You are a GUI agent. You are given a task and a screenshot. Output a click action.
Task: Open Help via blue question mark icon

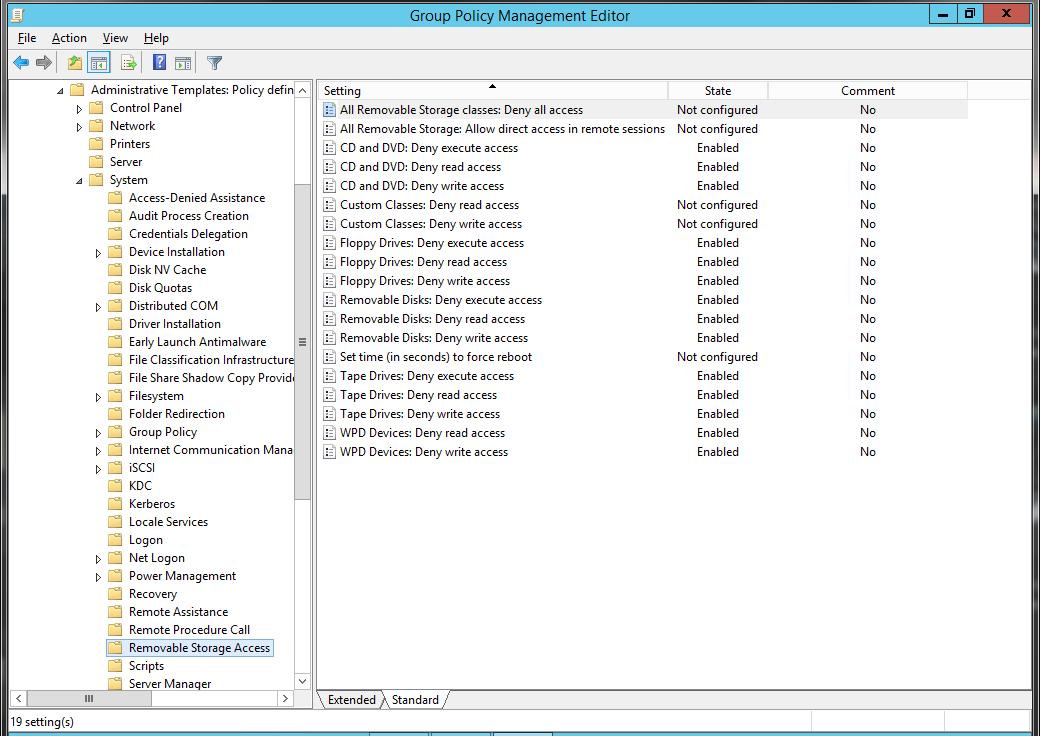159,63
